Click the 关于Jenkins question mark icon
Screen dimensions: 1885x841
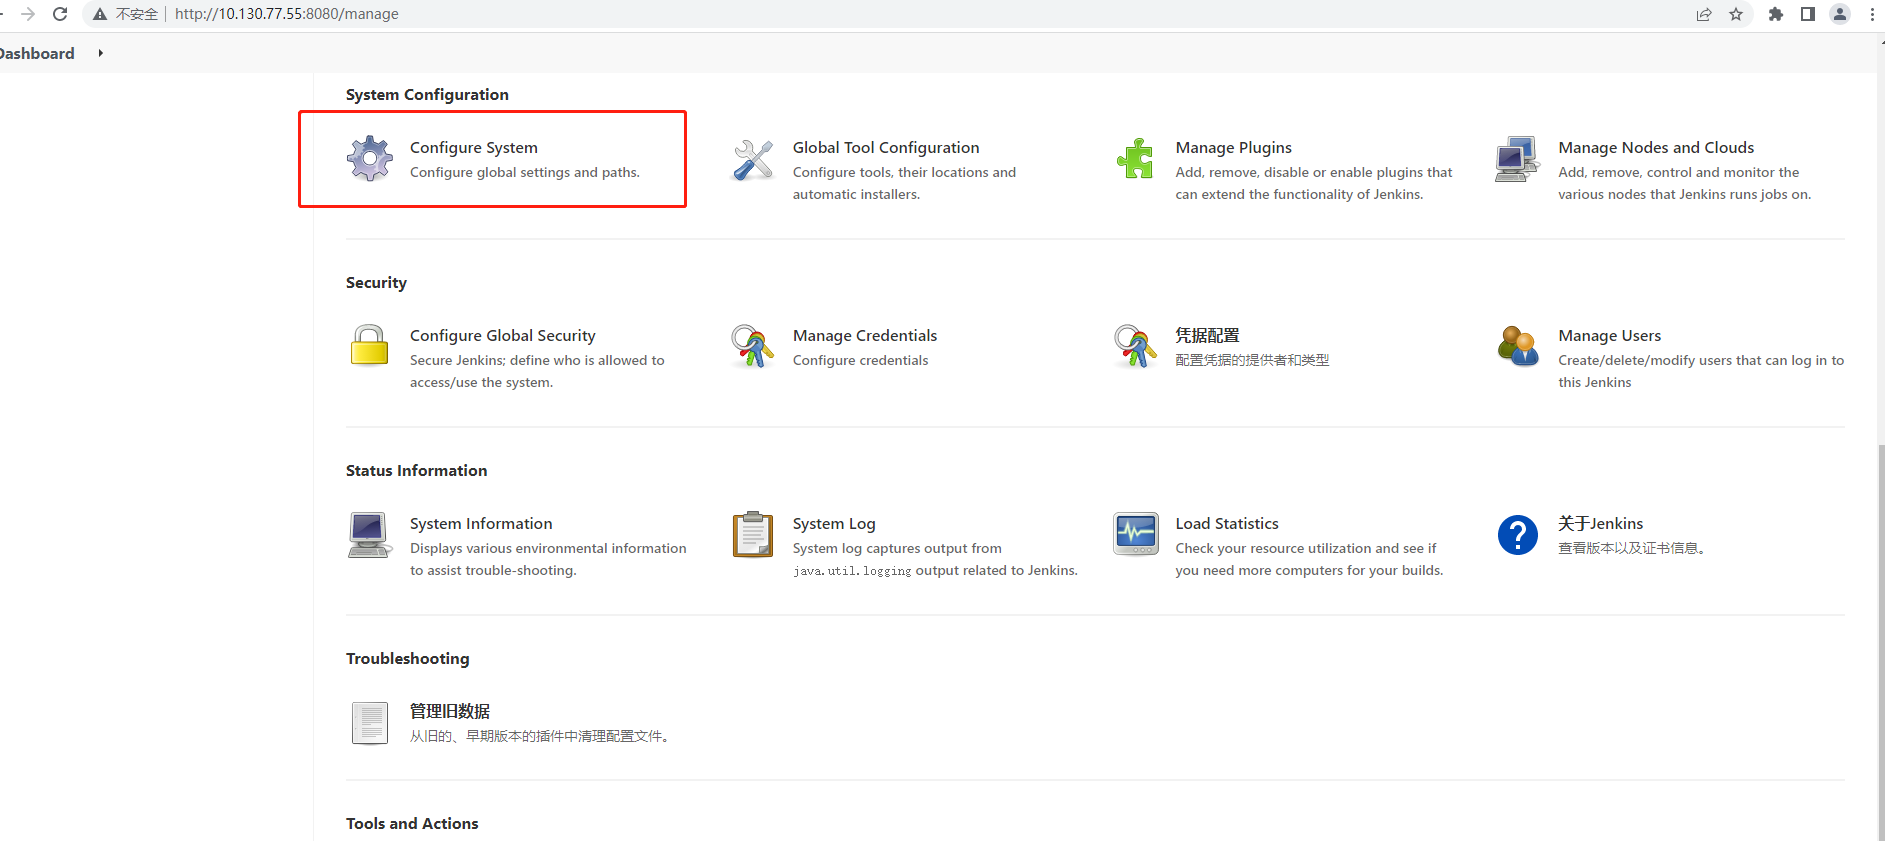(1518, 535)
